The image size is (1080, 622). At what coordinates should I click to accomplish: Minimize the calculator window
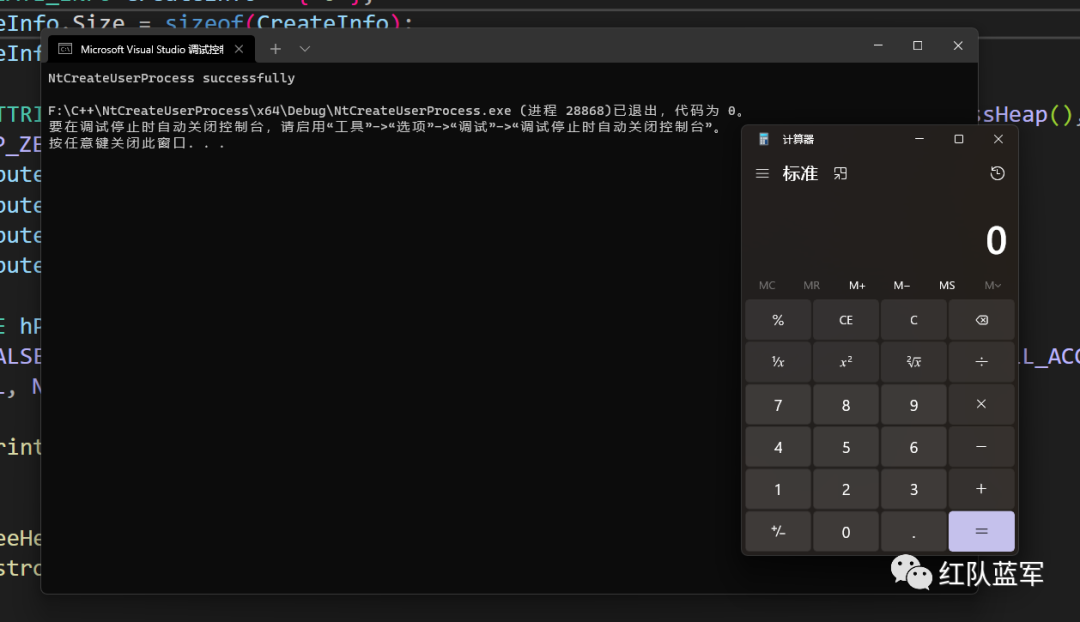(x=919, y=139)
